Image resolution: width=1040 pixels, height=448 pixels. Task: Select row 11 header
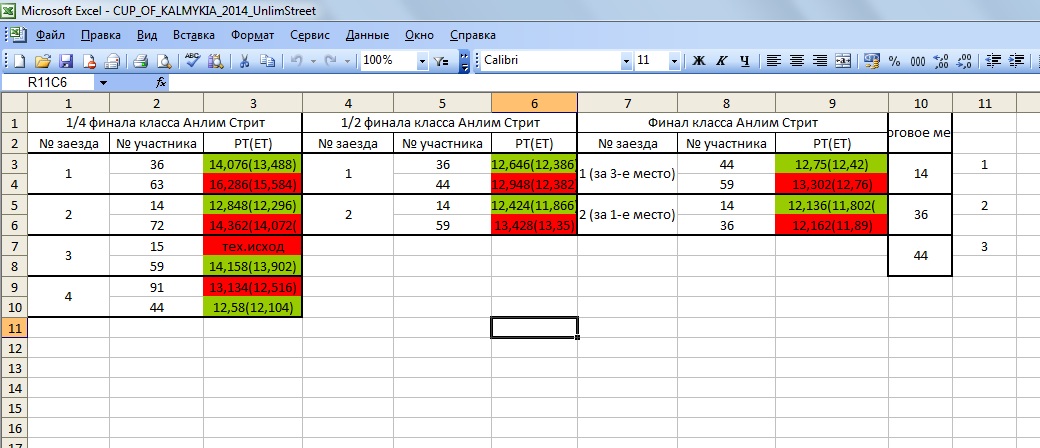(14, 328)
